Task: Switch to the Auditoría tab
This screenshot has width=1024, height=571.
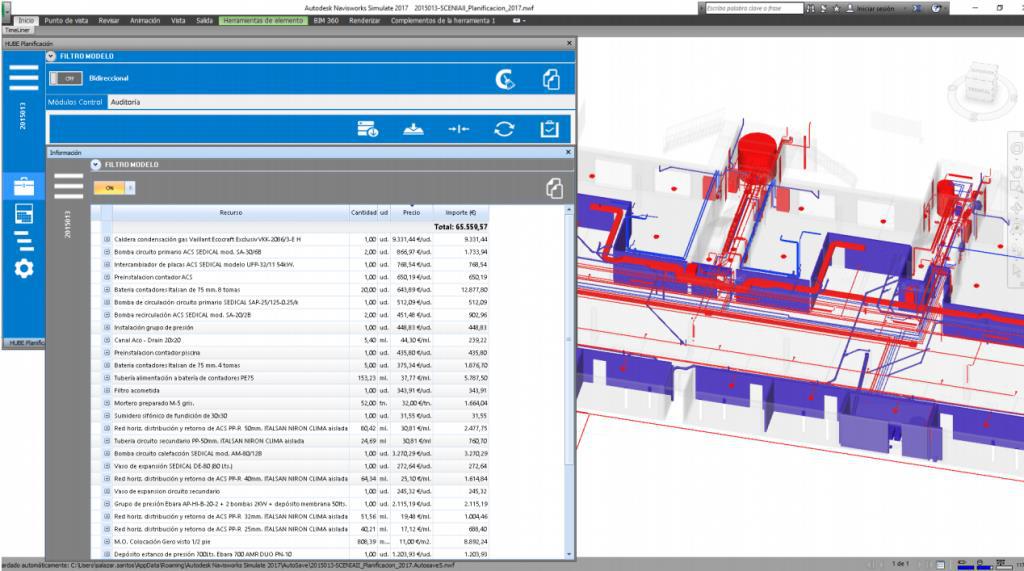Action: point(125,102)
